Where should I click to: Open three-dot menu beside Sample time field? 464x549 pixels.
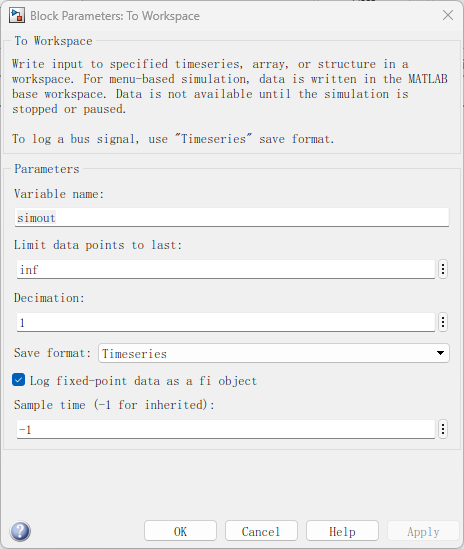click(x=443, y=429)
